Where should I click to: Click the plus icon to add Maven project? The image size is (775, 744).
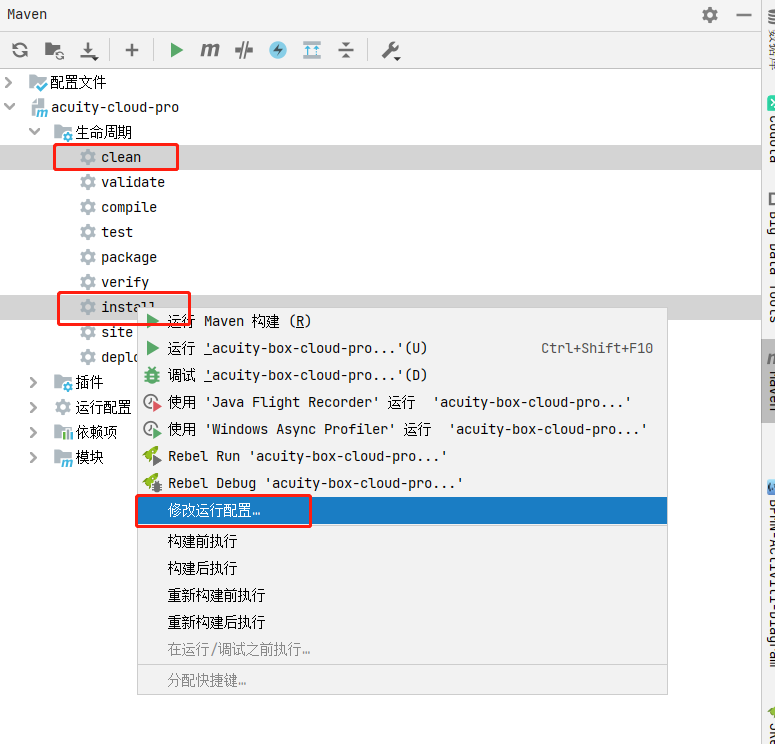click(x=131, y=50)
